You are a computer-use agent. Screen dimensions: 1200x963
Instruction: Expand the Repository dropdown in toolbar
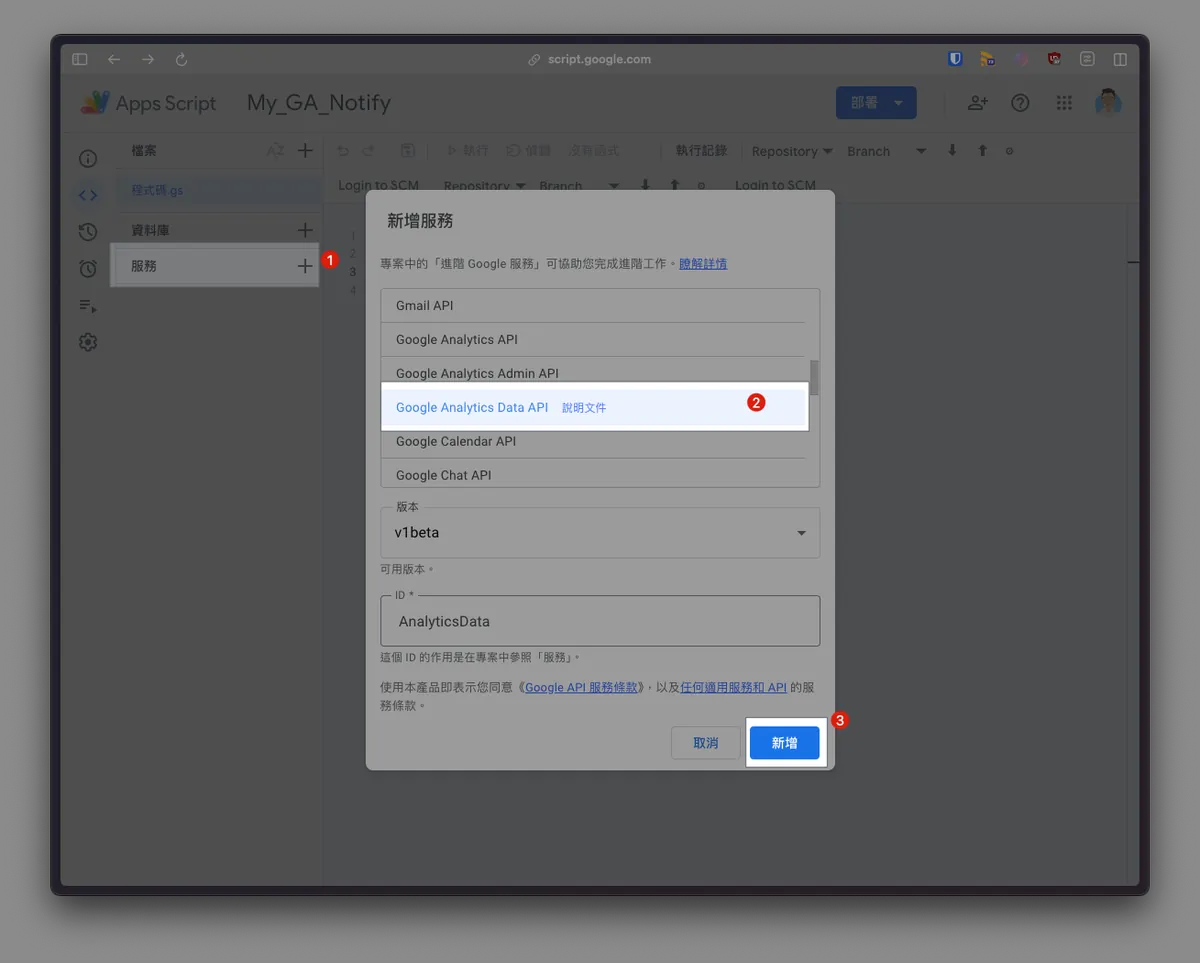(792, 151)
